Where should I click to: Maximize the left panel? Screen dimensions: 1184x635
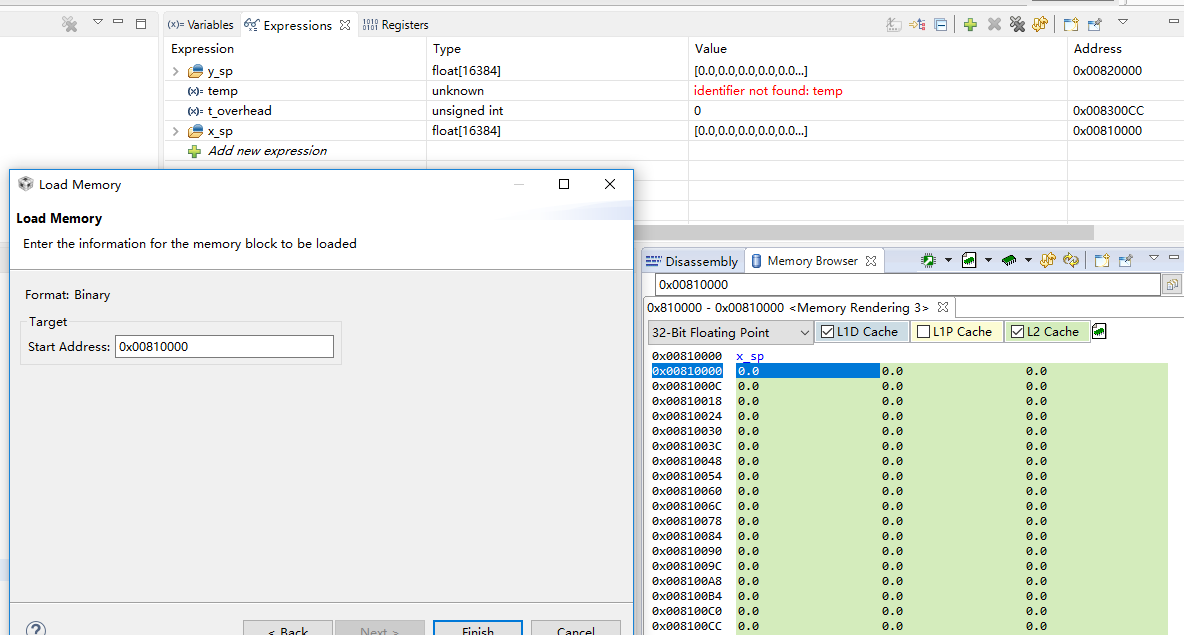pyautogui.click(x=140, y=24)
